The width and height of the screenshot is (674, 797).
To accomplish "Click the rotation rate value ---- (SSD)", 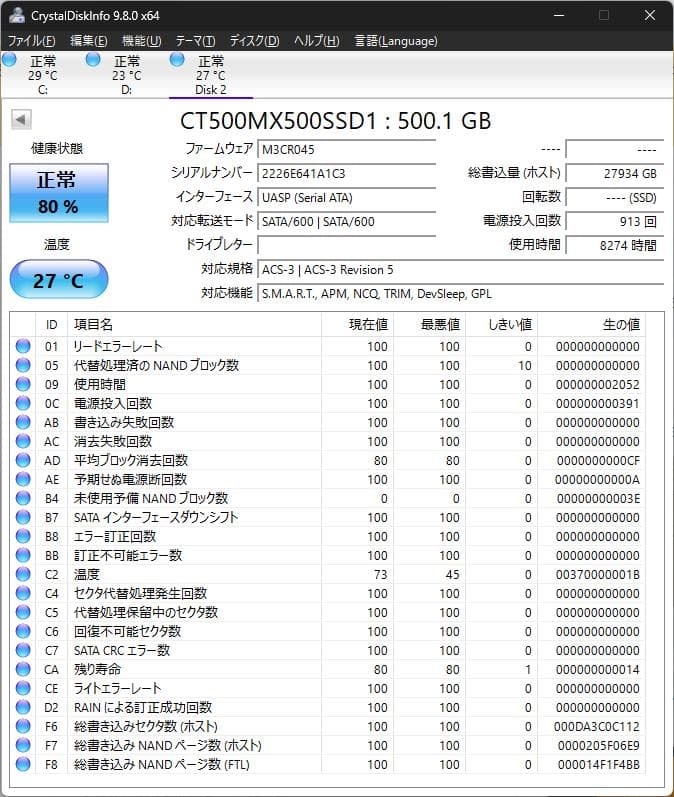I will click(615, 197).
